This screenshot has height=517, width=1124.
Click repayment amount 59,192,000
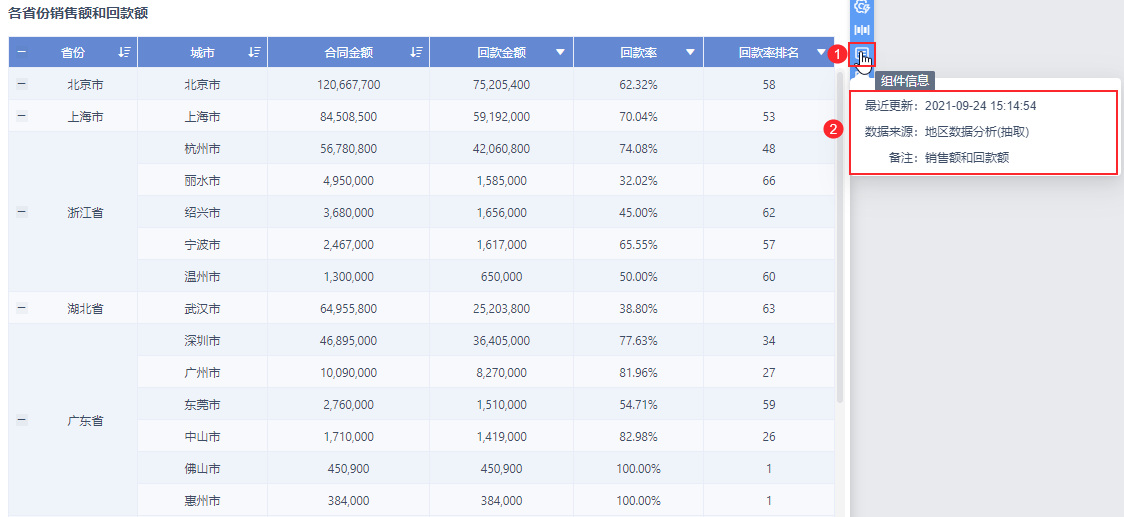[x=502, y=116]
